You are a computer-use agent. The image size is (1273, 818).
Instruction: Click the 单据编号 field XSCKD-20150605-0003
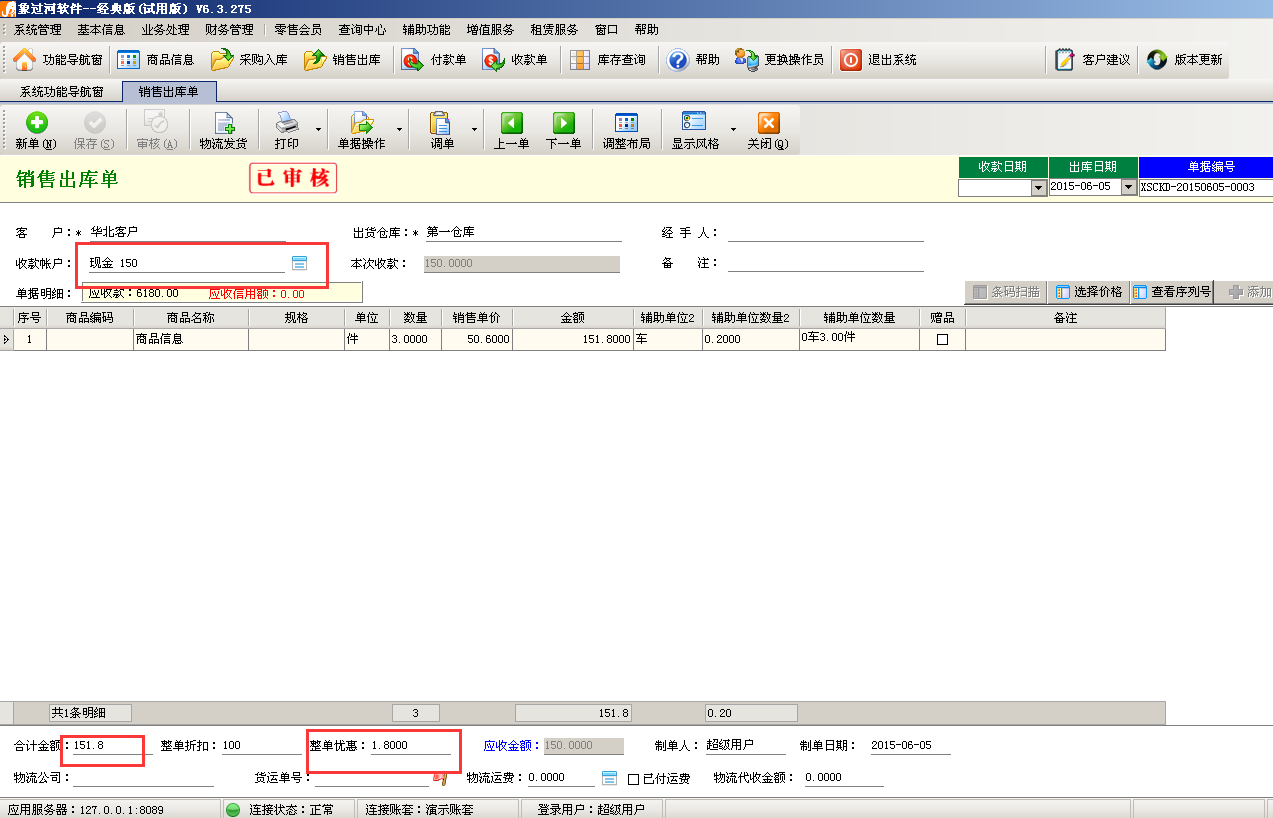pos(1205,187)
